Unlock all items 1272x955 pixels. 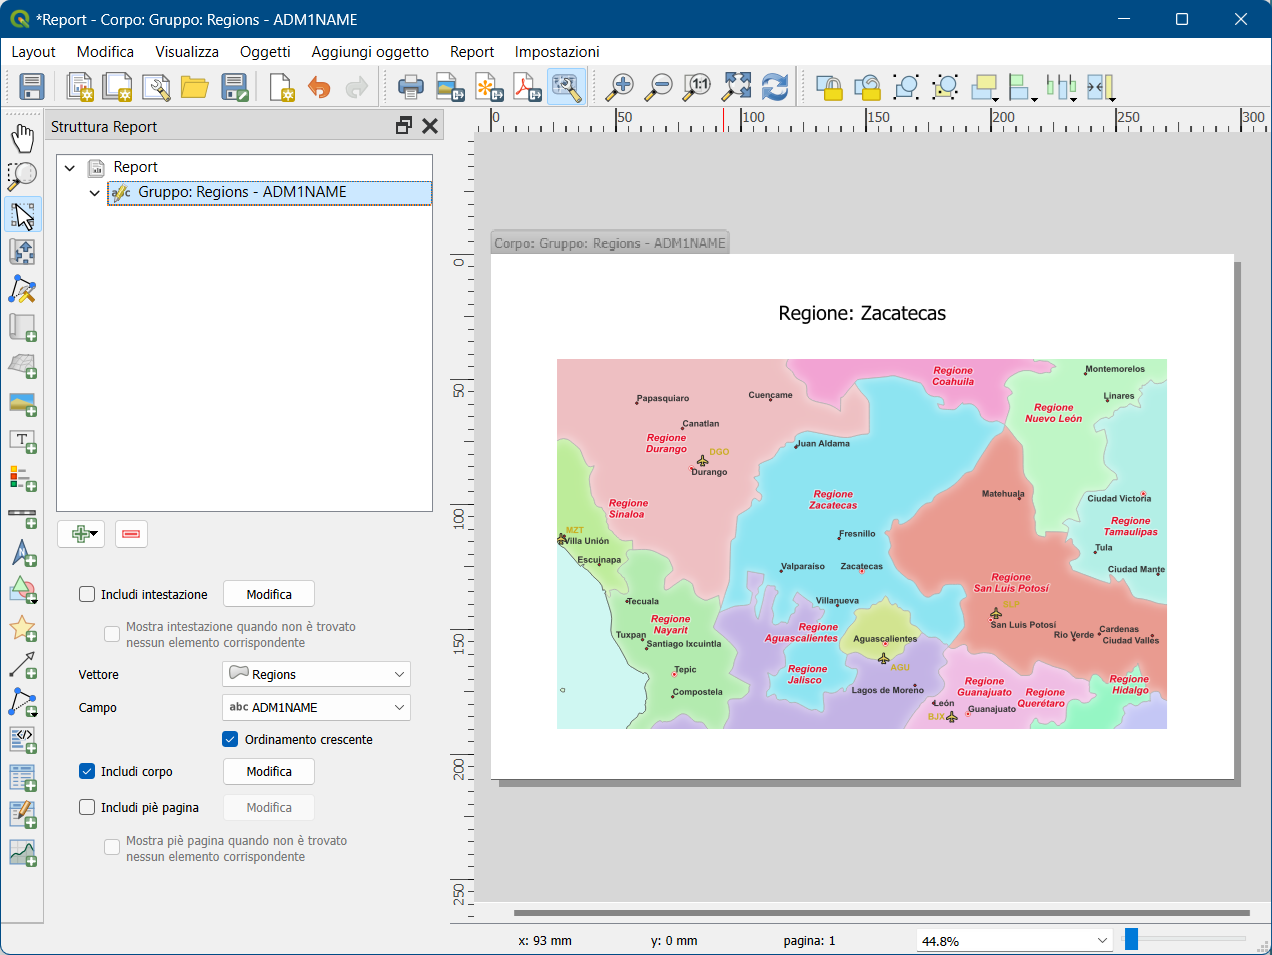(x=867, y=87)
